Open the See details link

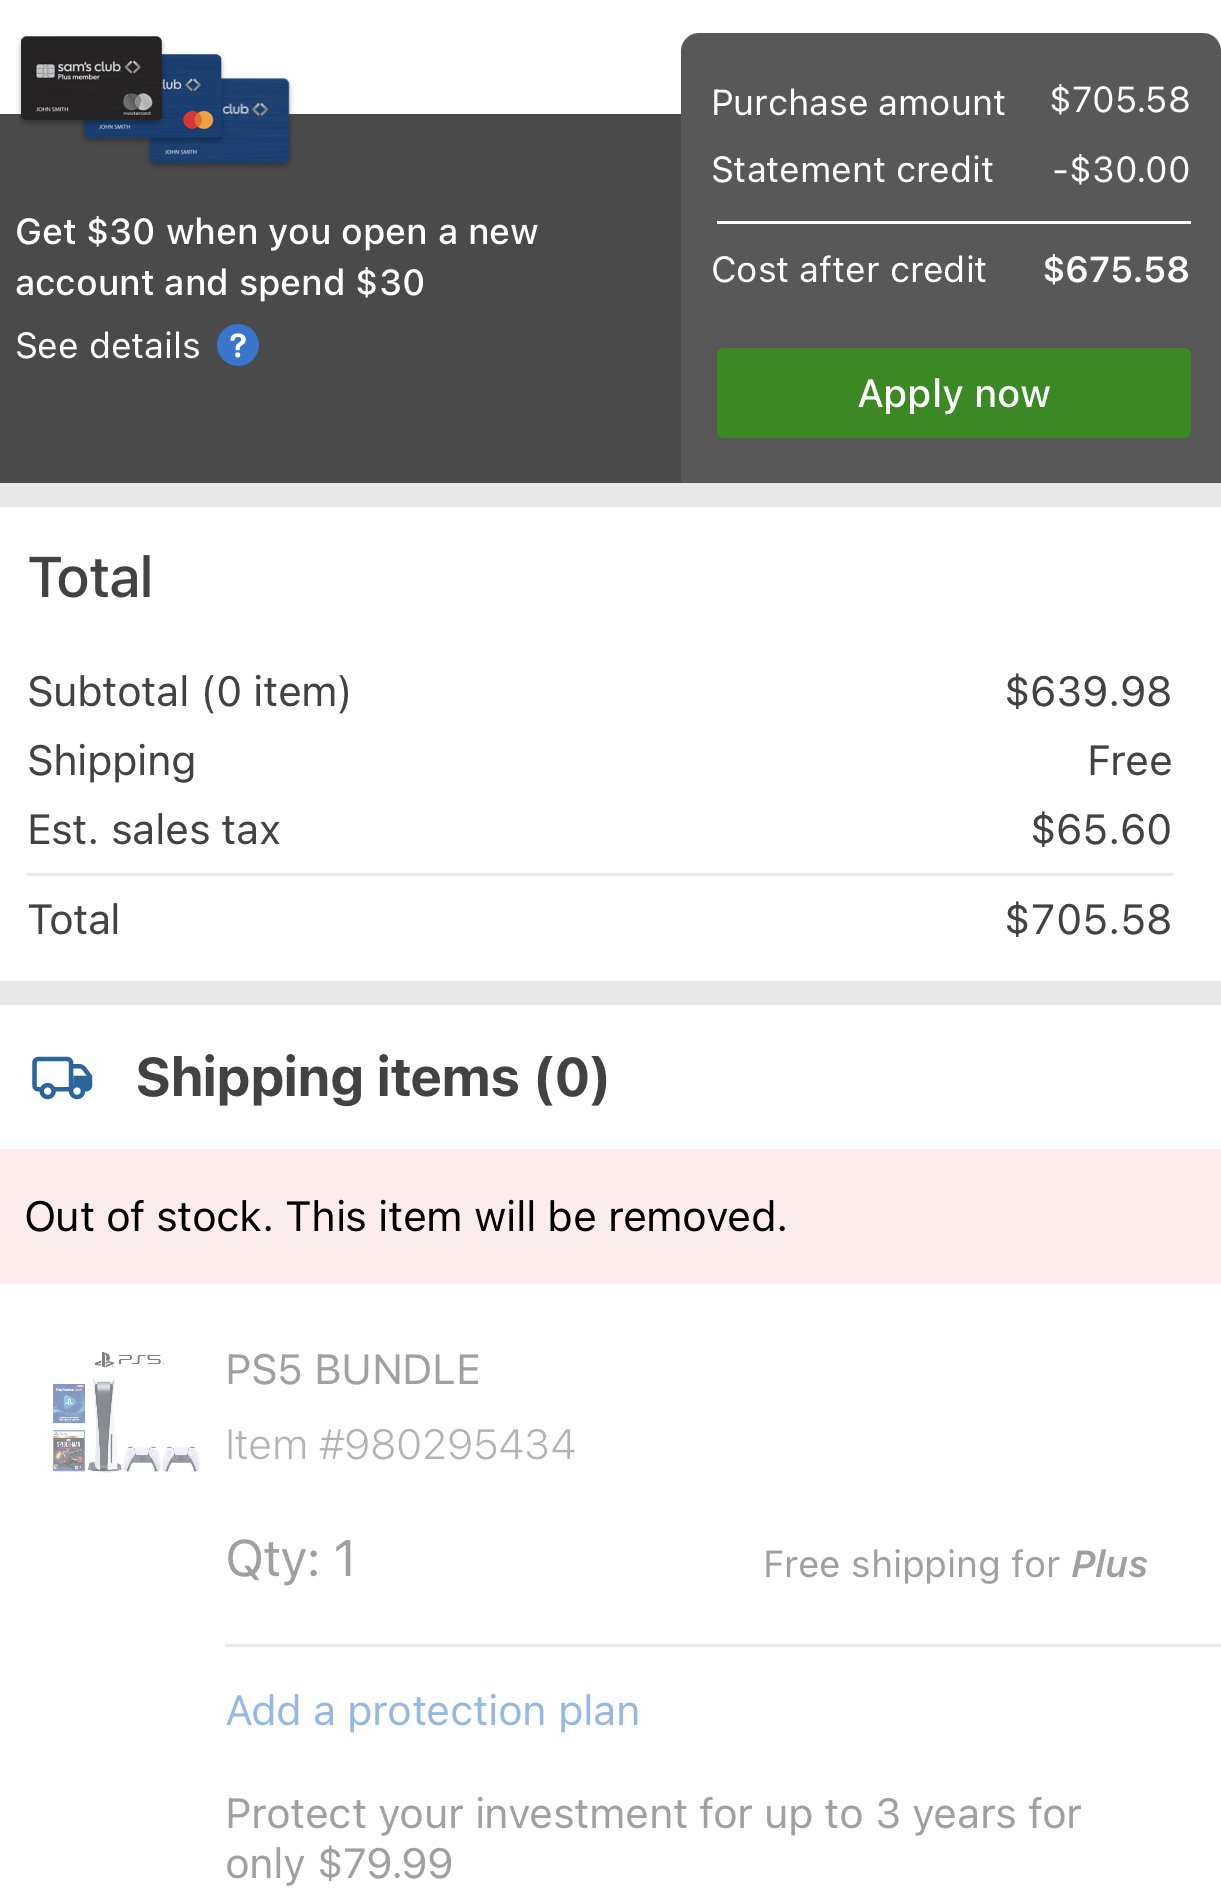click(x=108, y=346)
